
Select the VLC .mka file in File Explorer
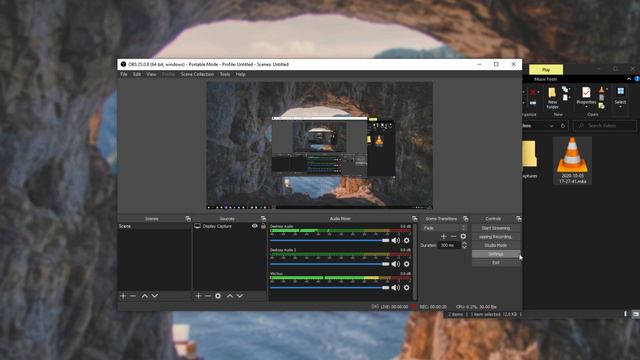click(x=572, y=160)
